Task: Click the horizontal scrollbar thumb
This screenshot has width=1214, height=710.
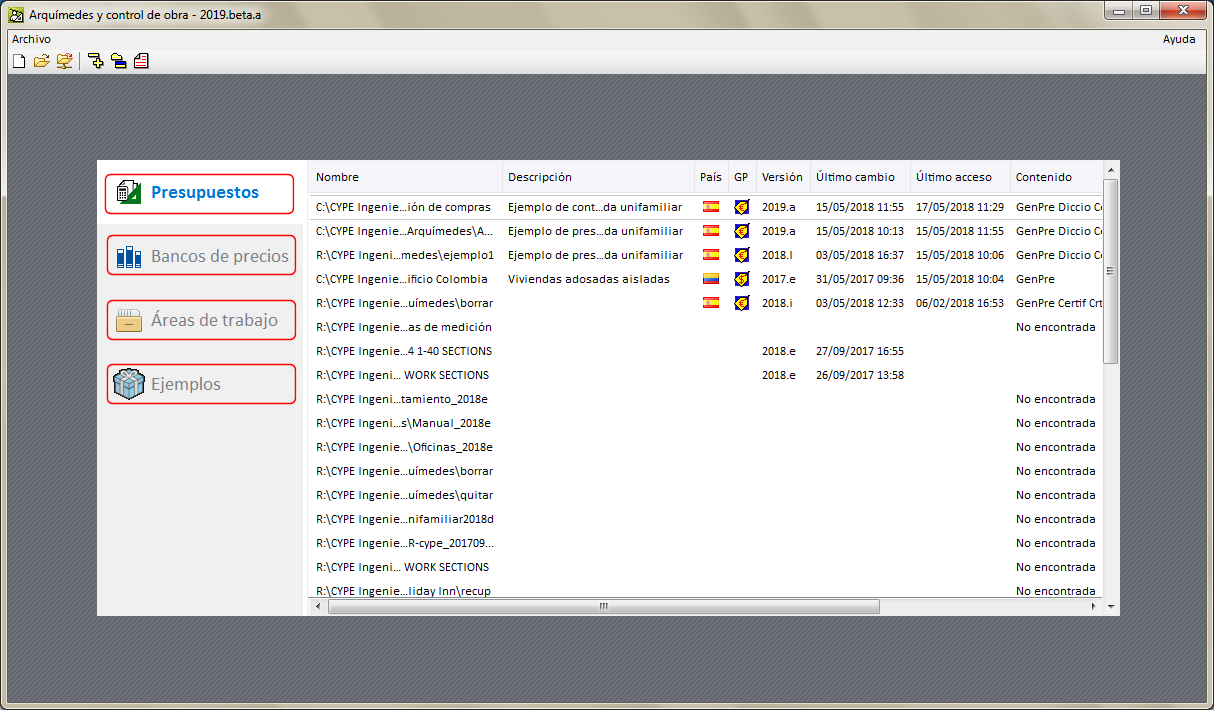Action: [x=604, y=606]
